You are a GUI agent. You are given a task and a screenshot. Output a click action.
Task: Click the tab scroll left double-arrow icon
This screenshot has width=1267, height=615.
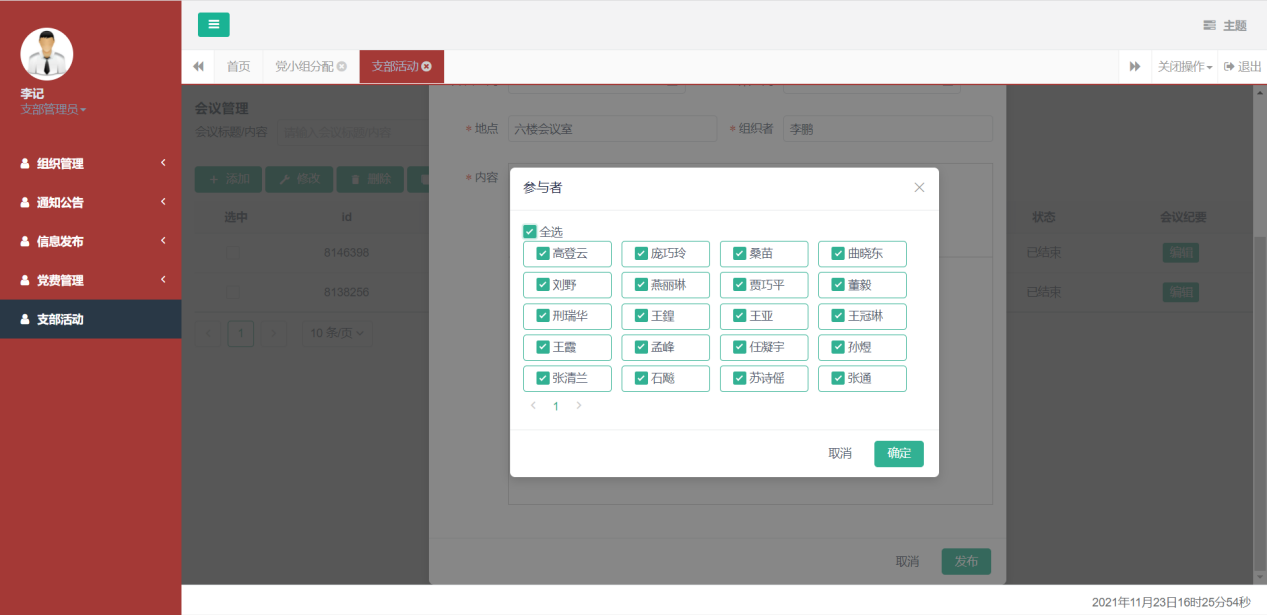[x=198, y=67]
